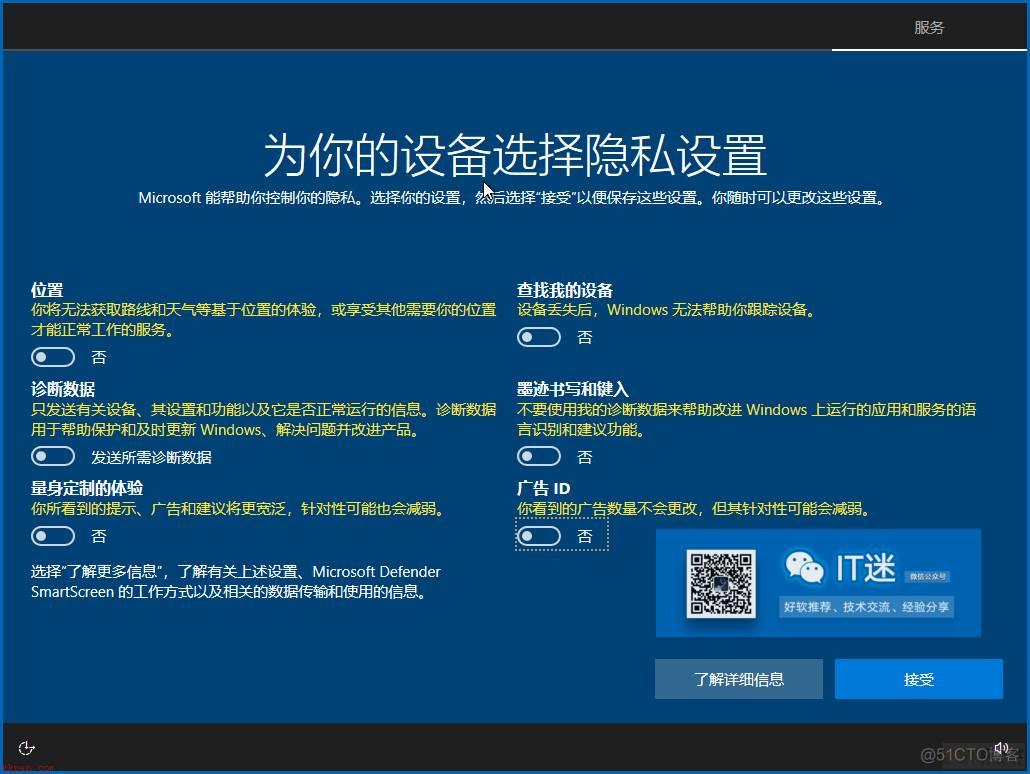Click the QR code image
Screen dimensions: 1030x774
(721, 583)
